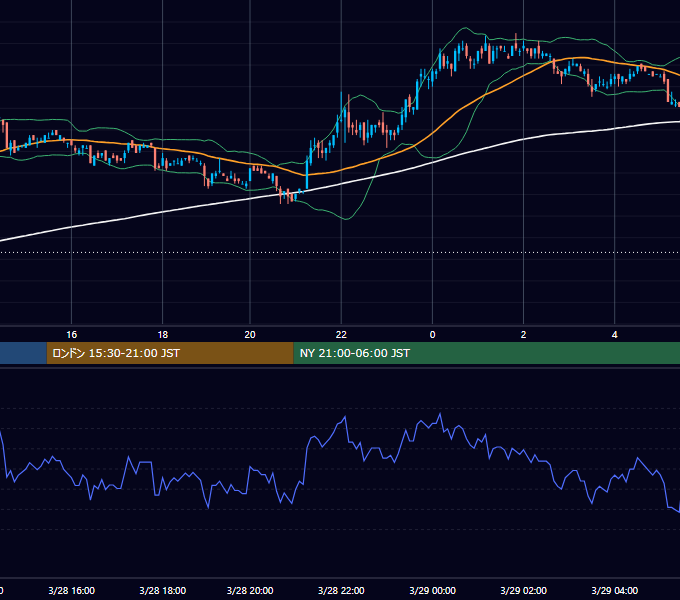The width and height of the screenshot is (680, 600).
Task: Click the 3/28 22:00 label on oscillator axis
Action: point(341,590)
